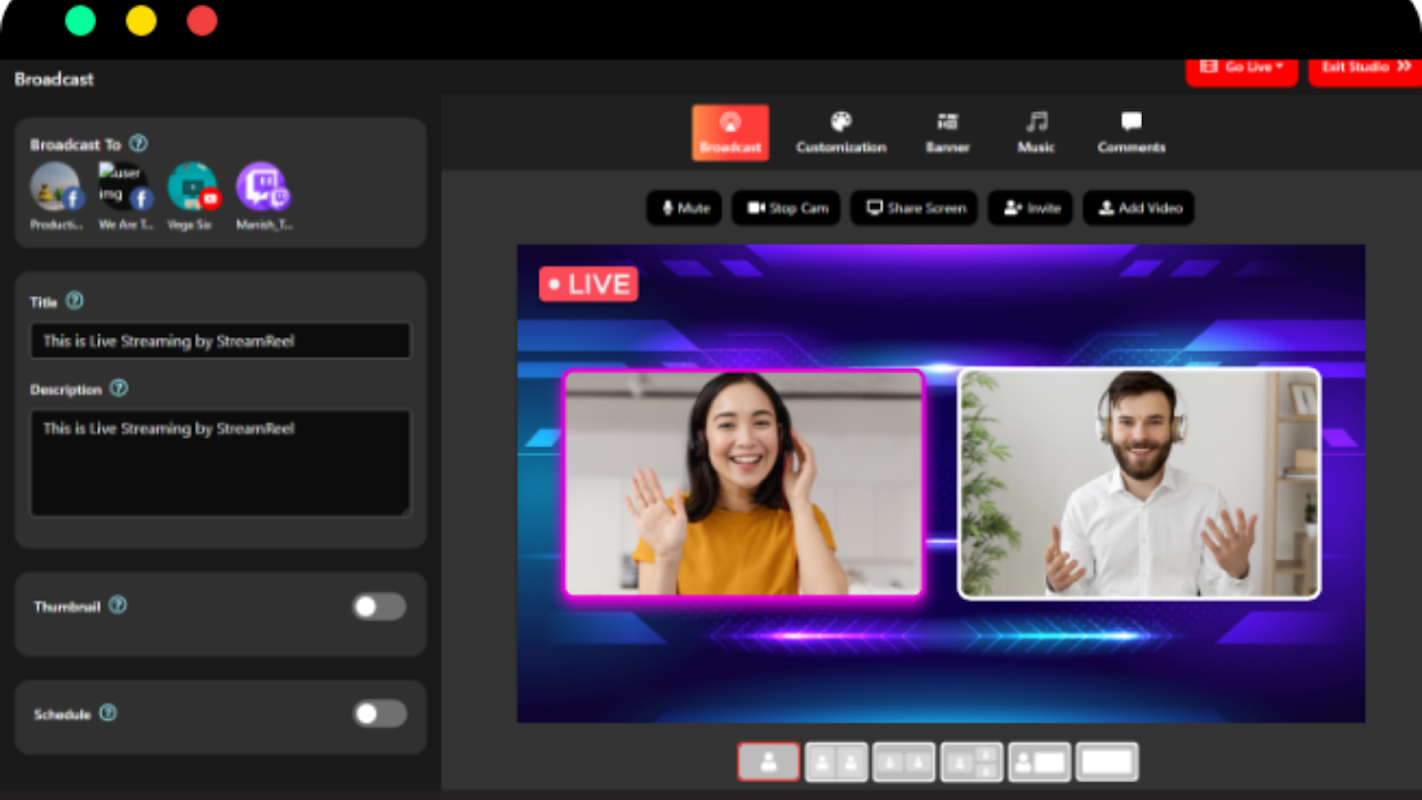Click into the Title input field
The image size is (1422, 800).
pyautogui.click(x=220, y=341)
